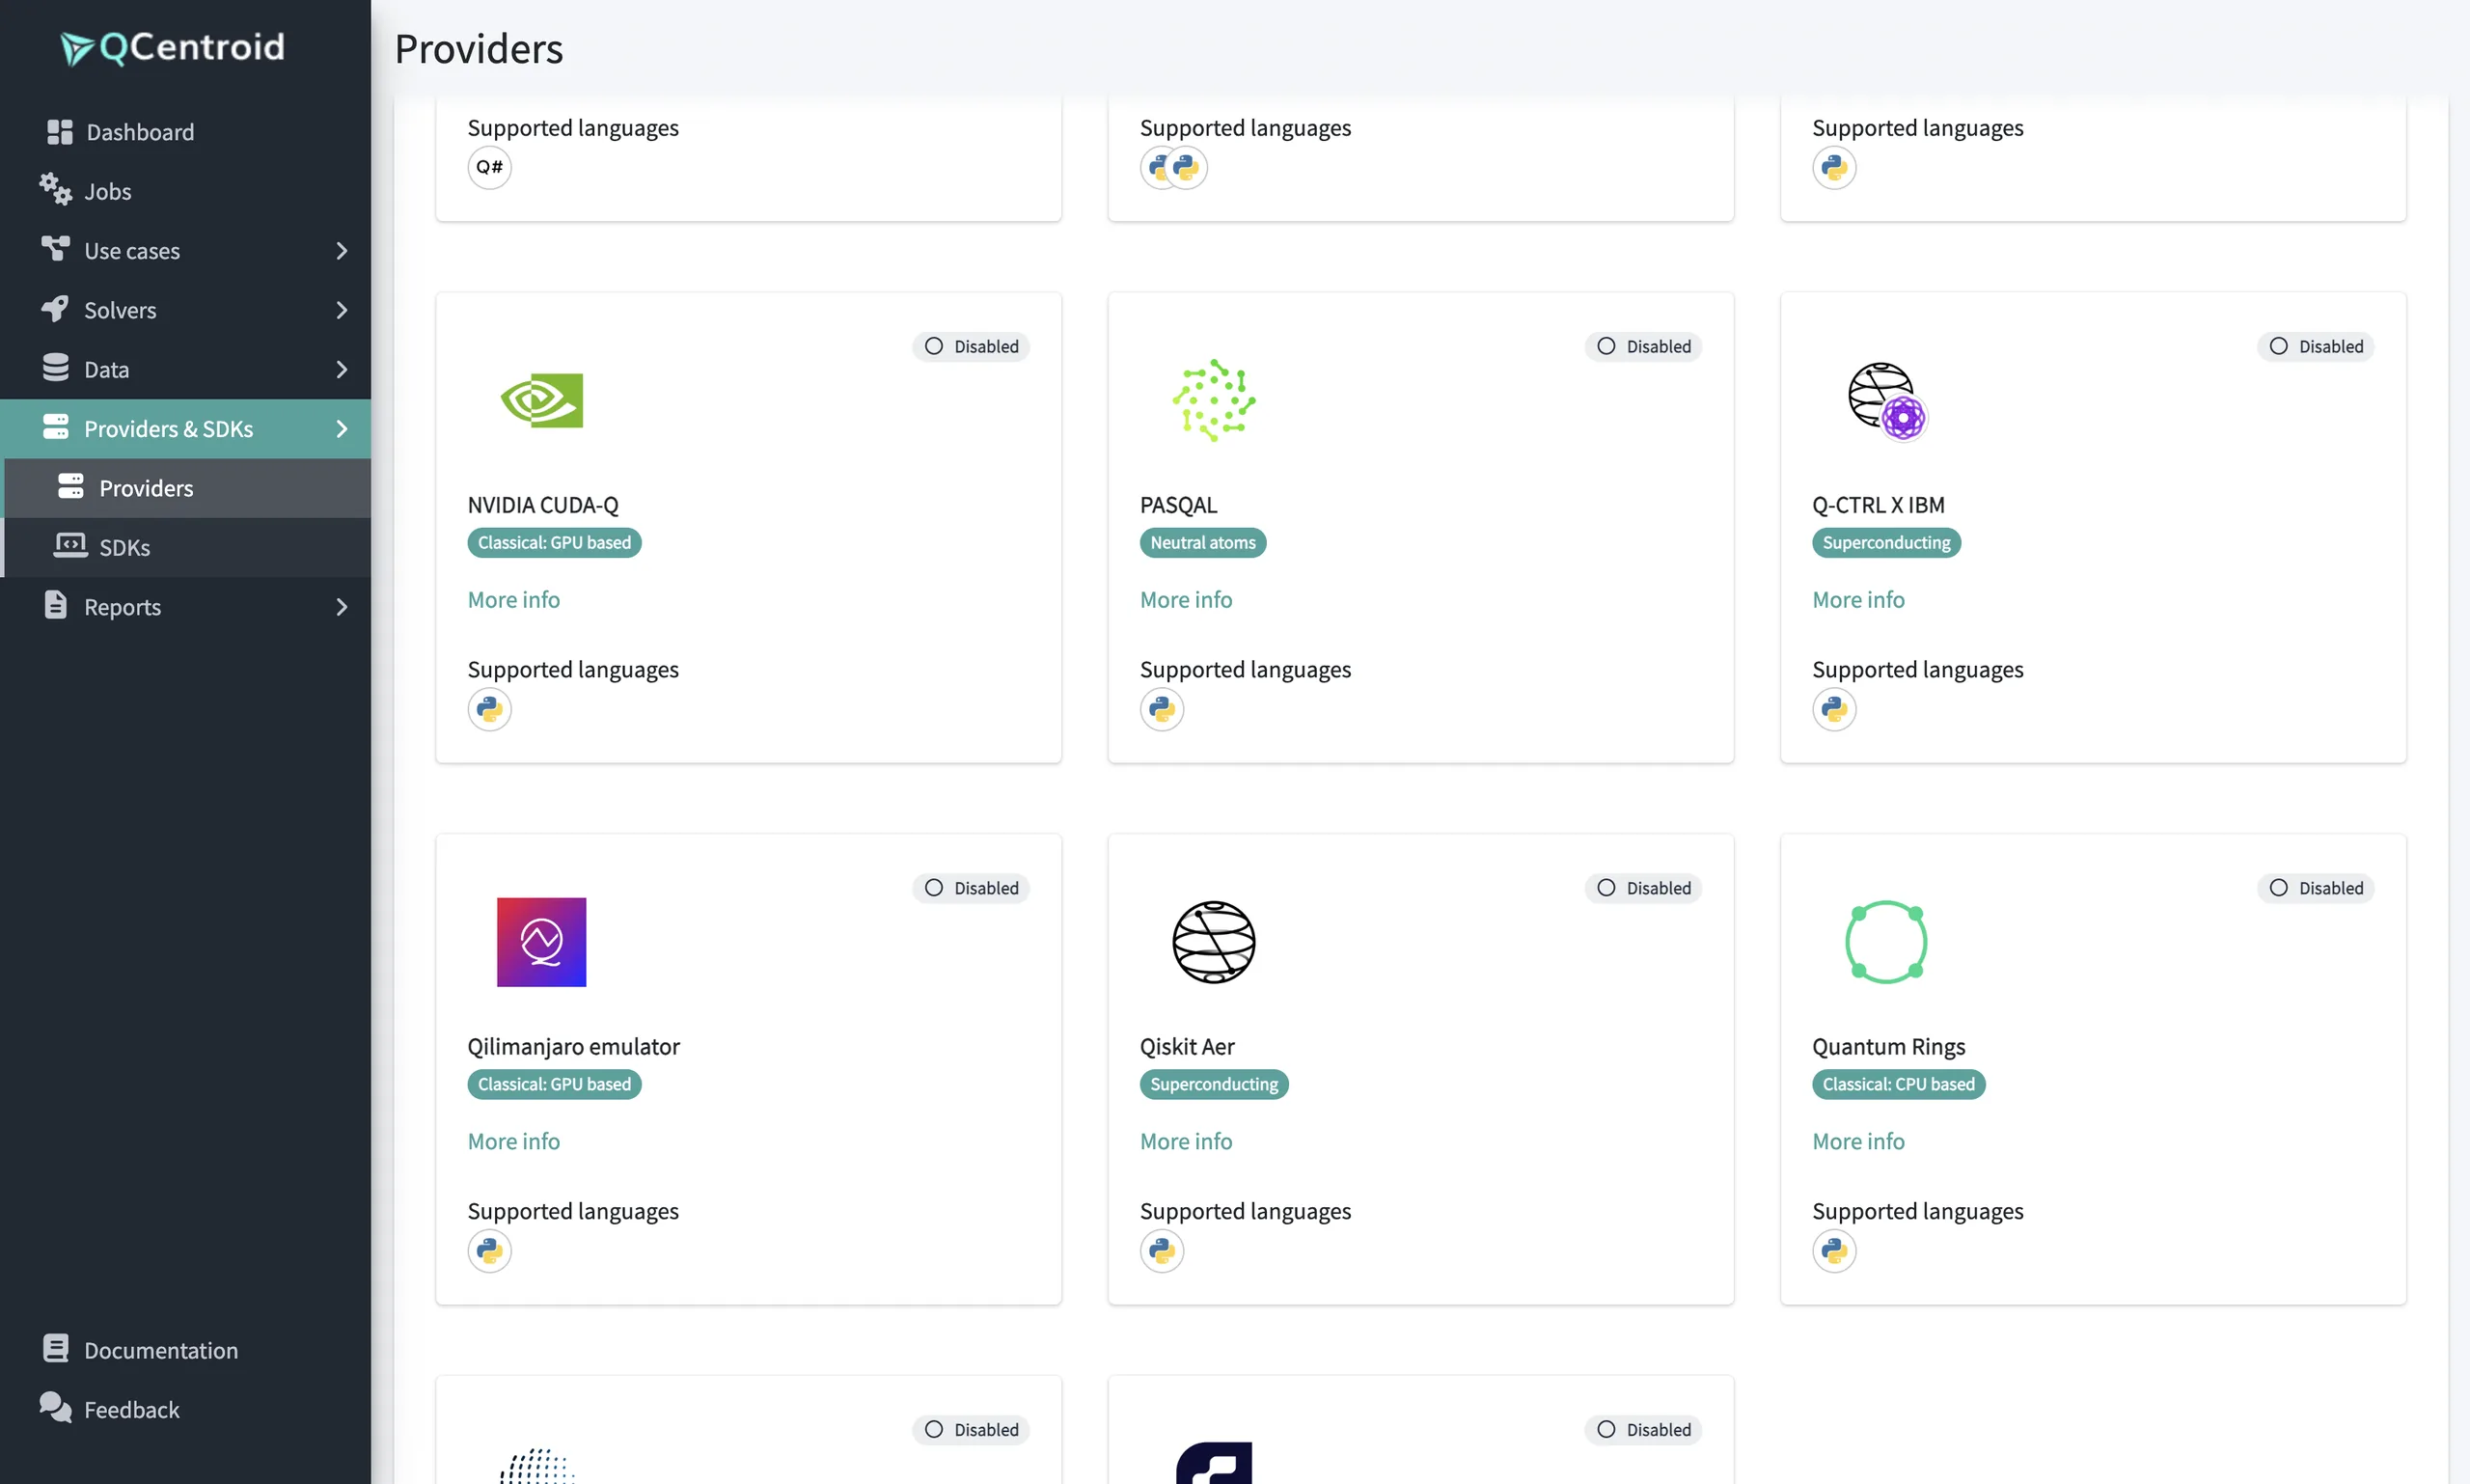Image resolution: width=2470 pixels, height=1484 pixels.
Task: Click the Q-CTRL X IBM logo
Action: pyautogui.click(x=1887, y=401)
